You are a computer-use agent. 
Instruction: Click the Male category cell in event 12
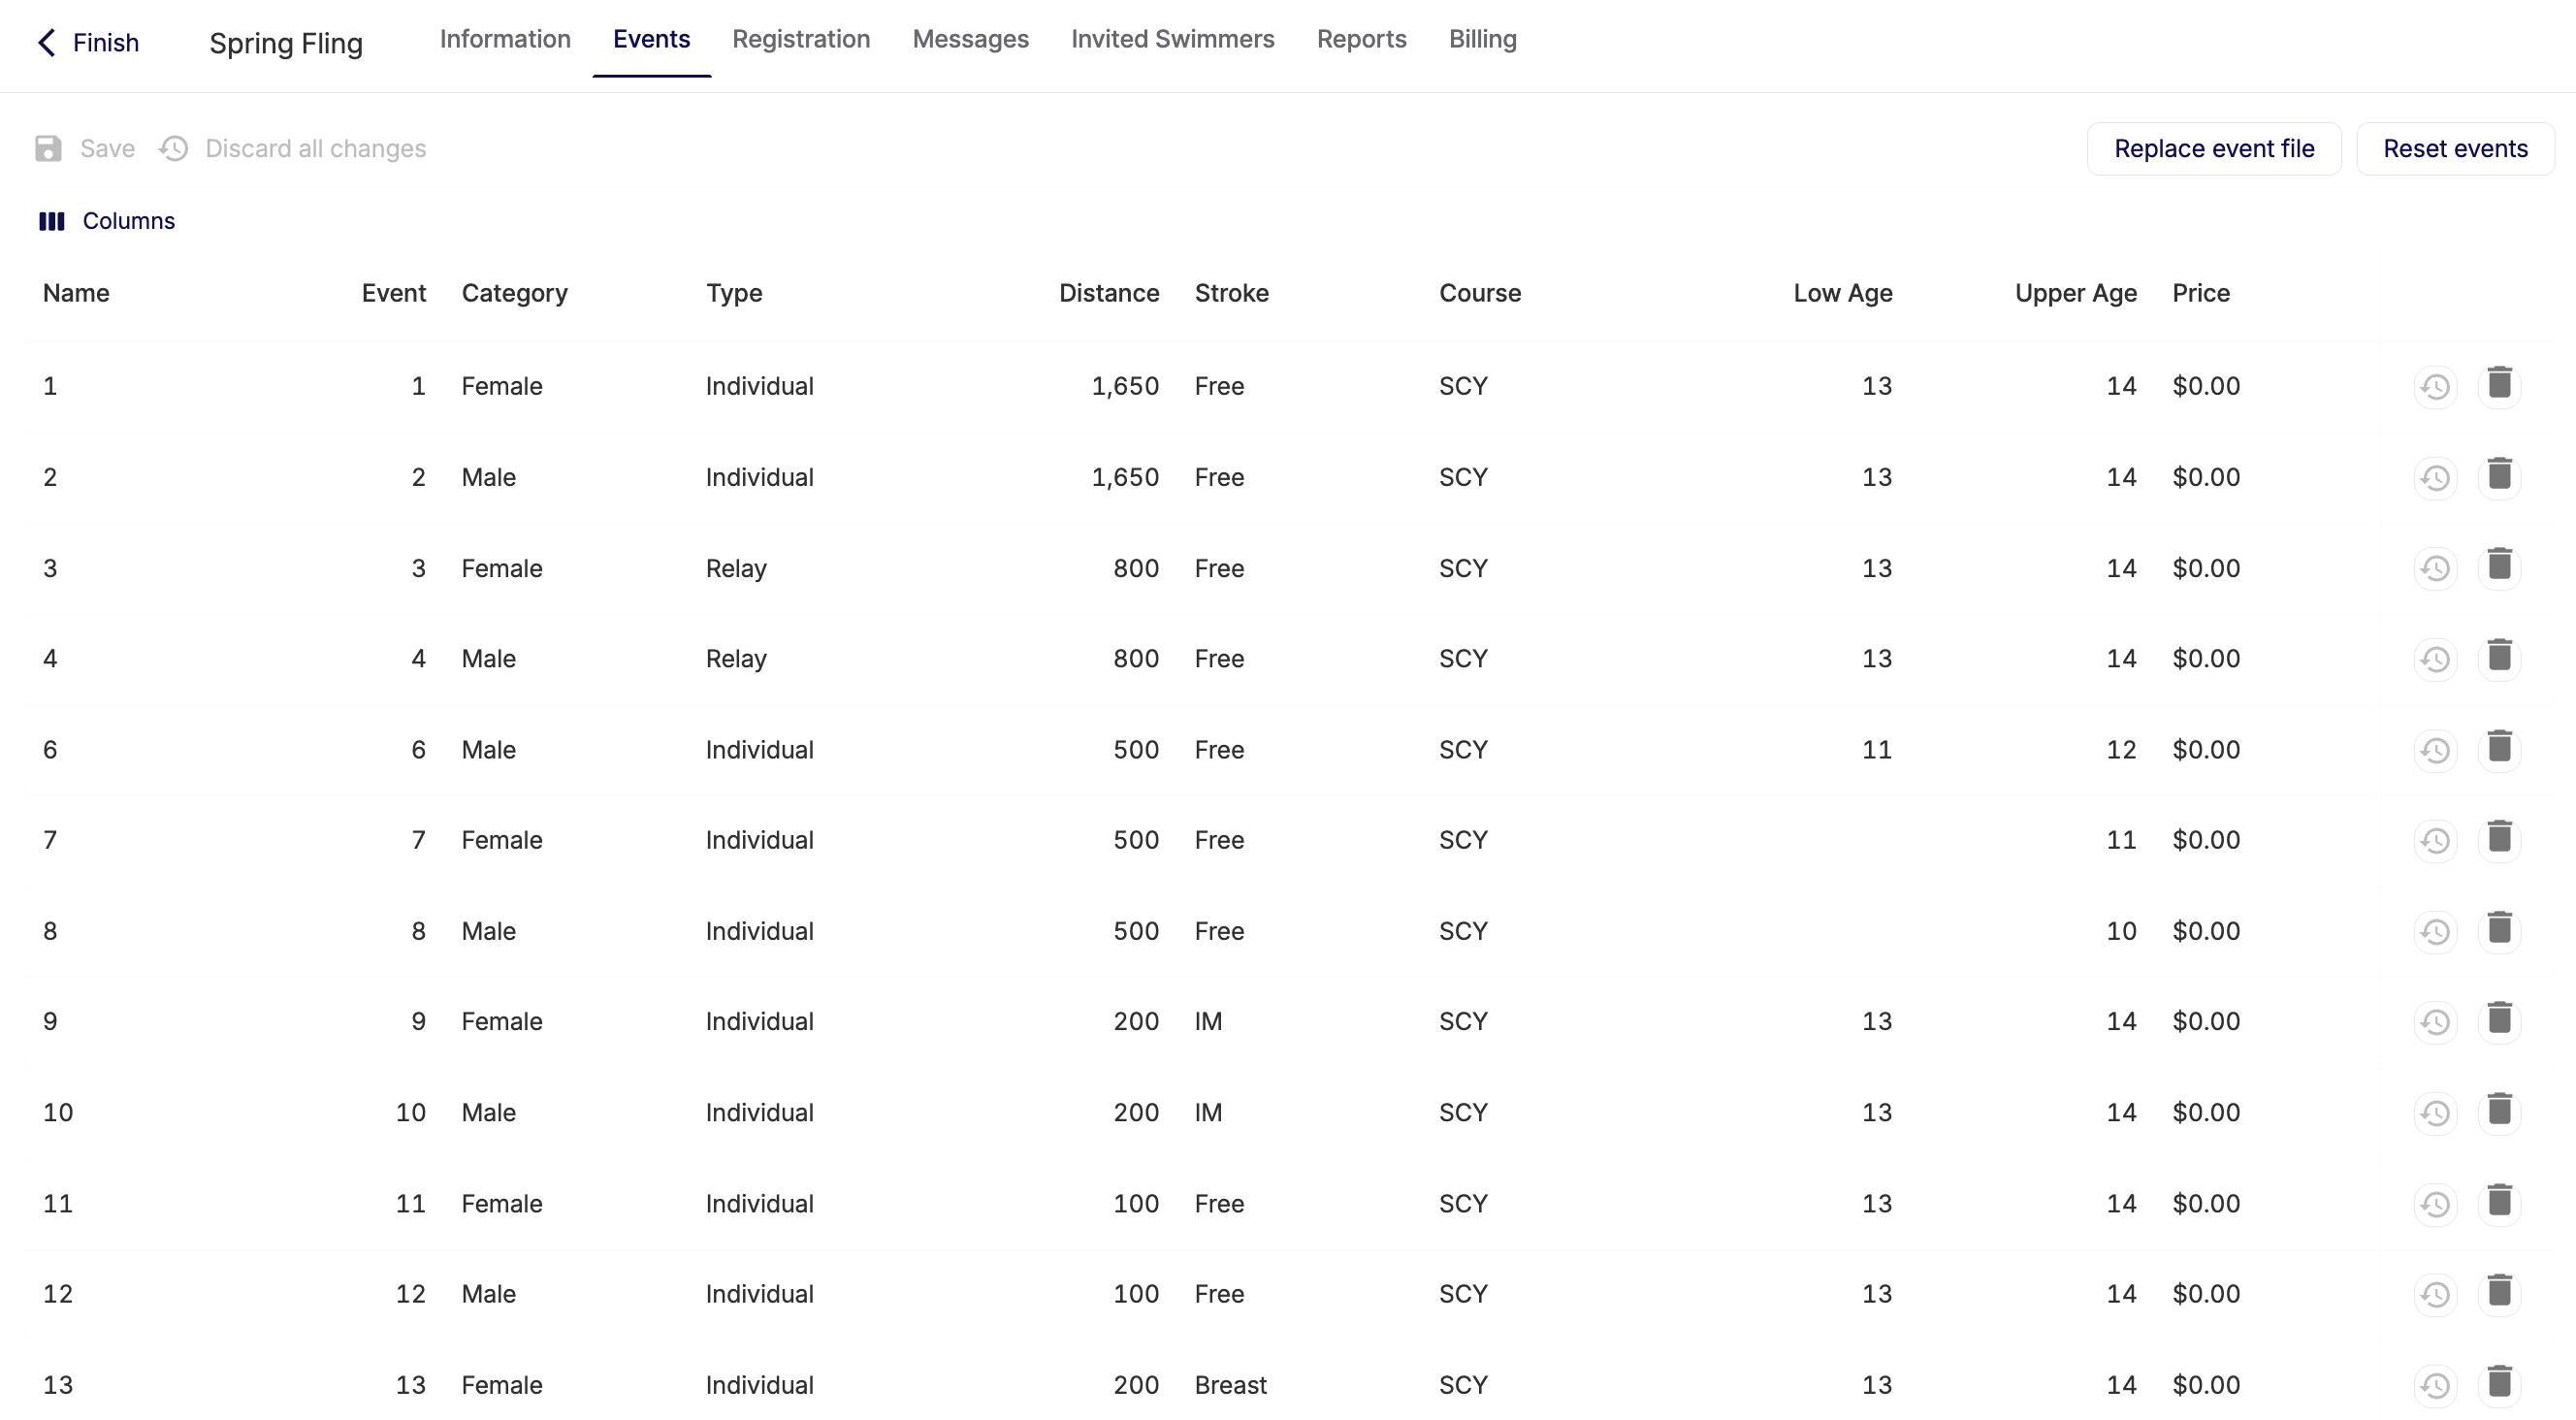(x=488, y=1294)
